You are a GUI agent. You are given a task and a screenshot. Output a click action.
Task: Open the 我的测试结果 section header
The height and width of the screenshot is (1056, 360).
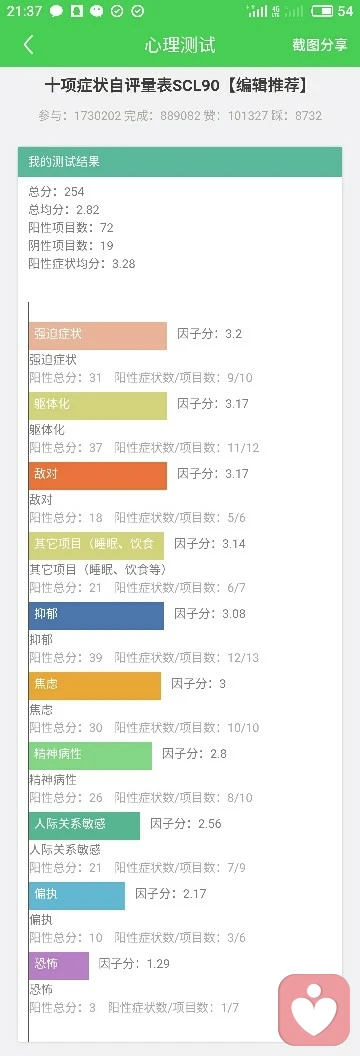pos(180,162)
